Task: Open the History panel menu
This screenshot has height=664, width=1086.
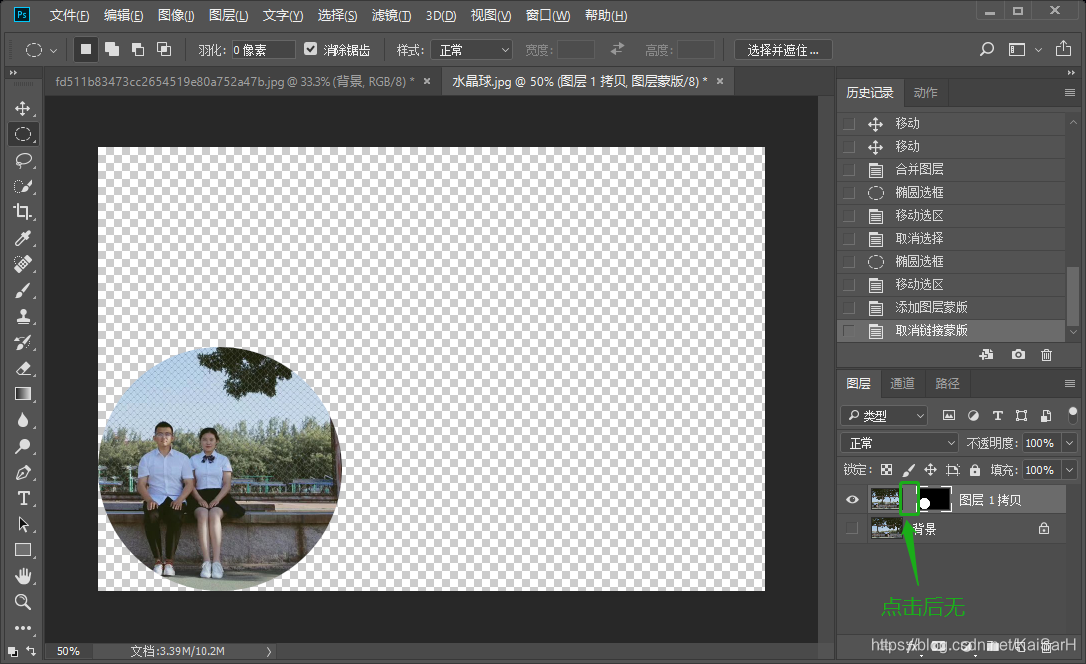Action: click(x=1069, y=93)
